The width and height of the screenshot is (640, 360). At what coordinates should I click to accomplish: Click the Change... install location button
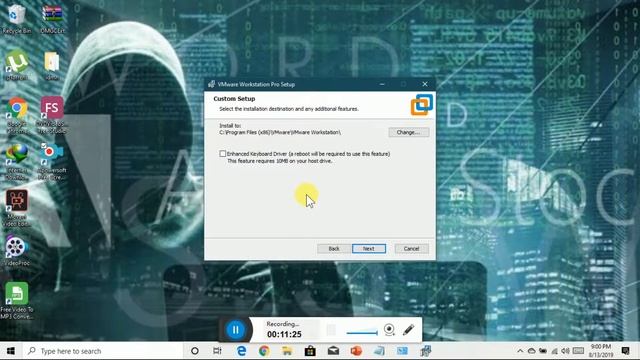409,132
